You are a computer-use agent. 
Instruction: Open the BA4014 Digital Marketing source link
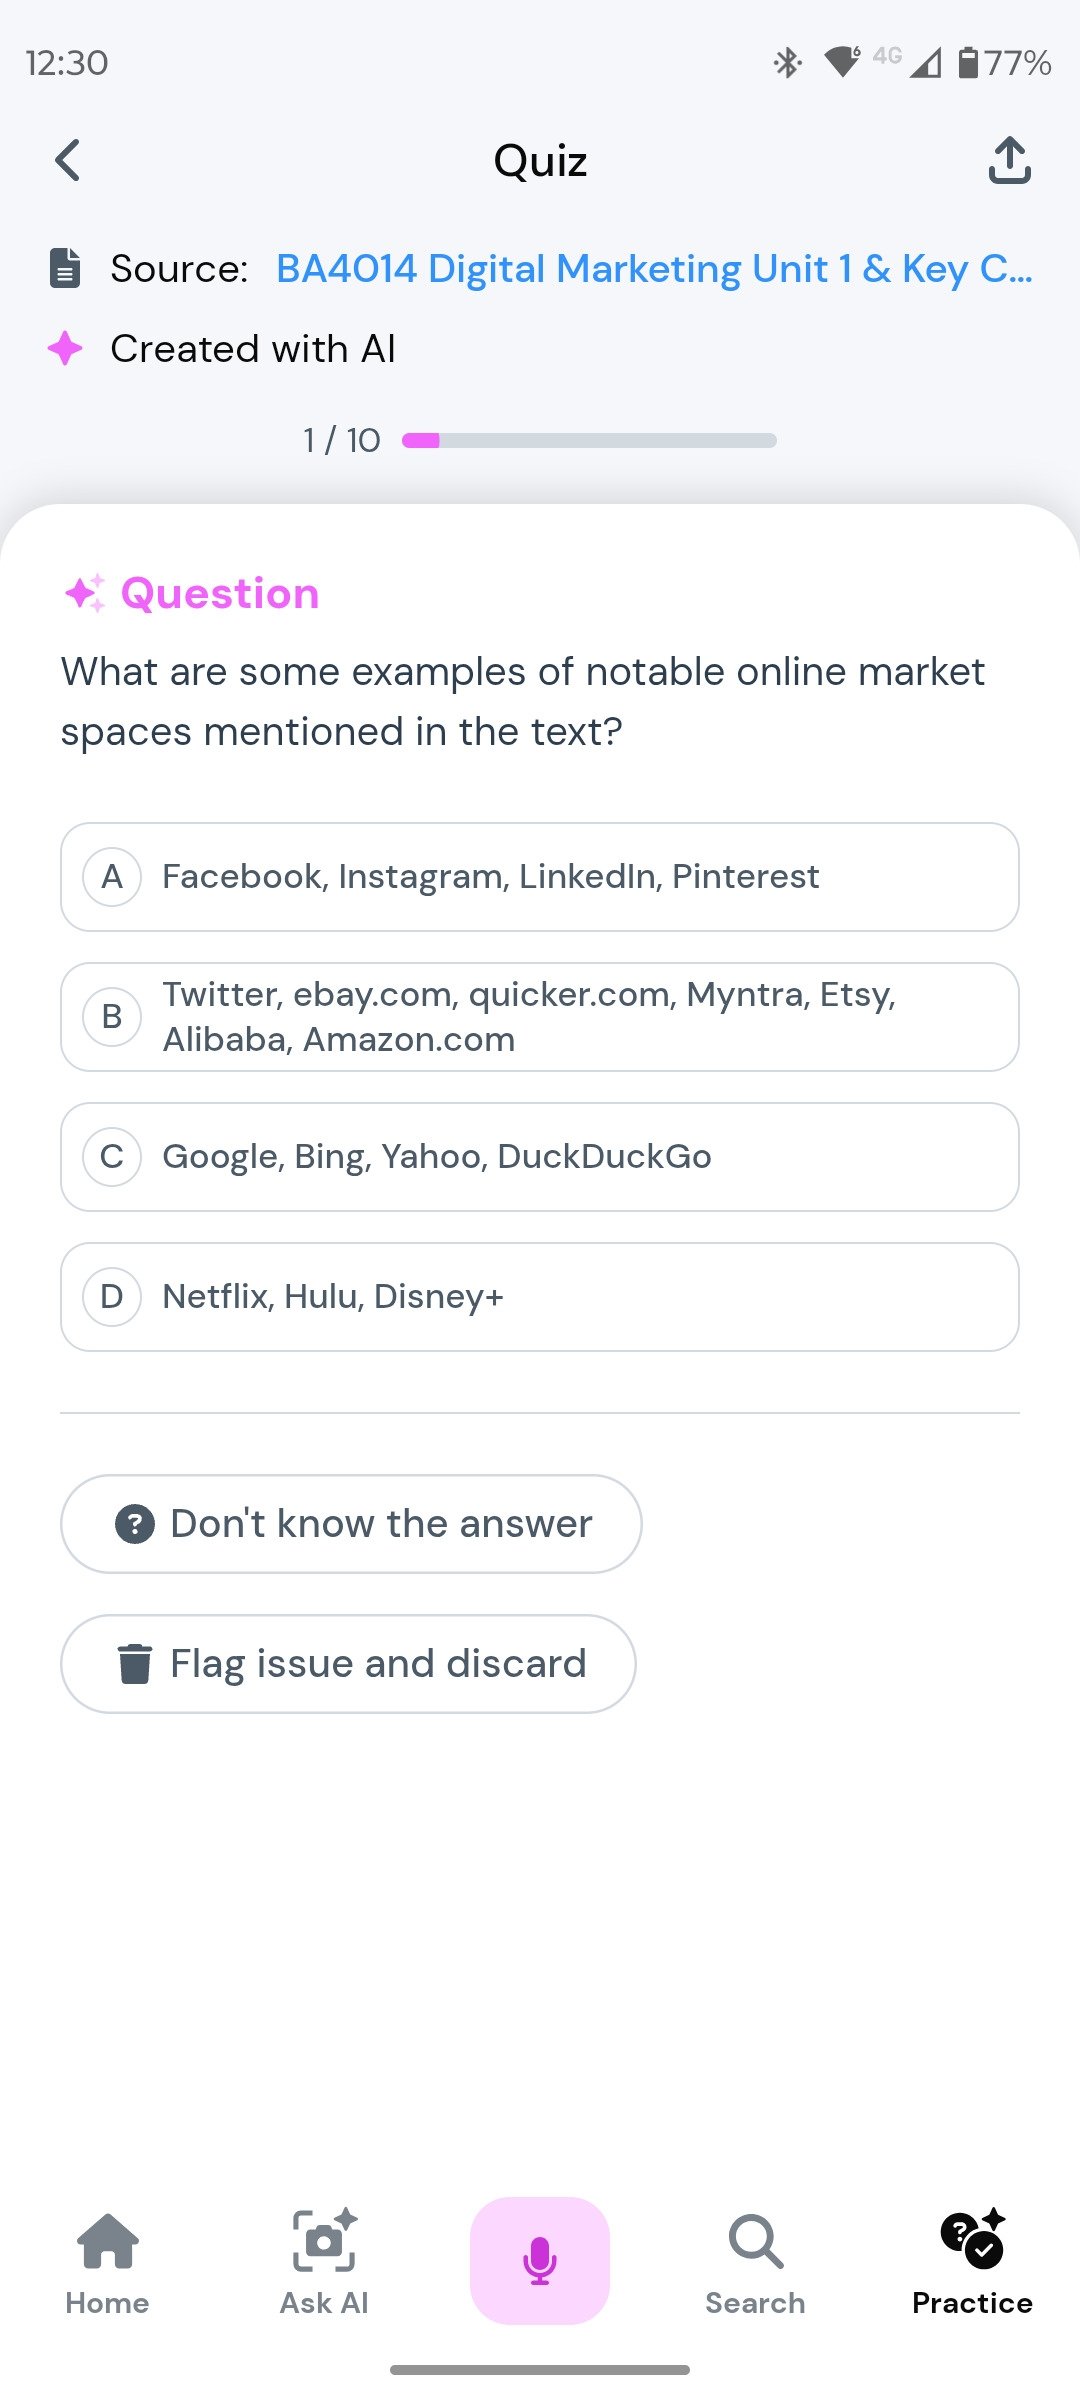pos(654,268)
